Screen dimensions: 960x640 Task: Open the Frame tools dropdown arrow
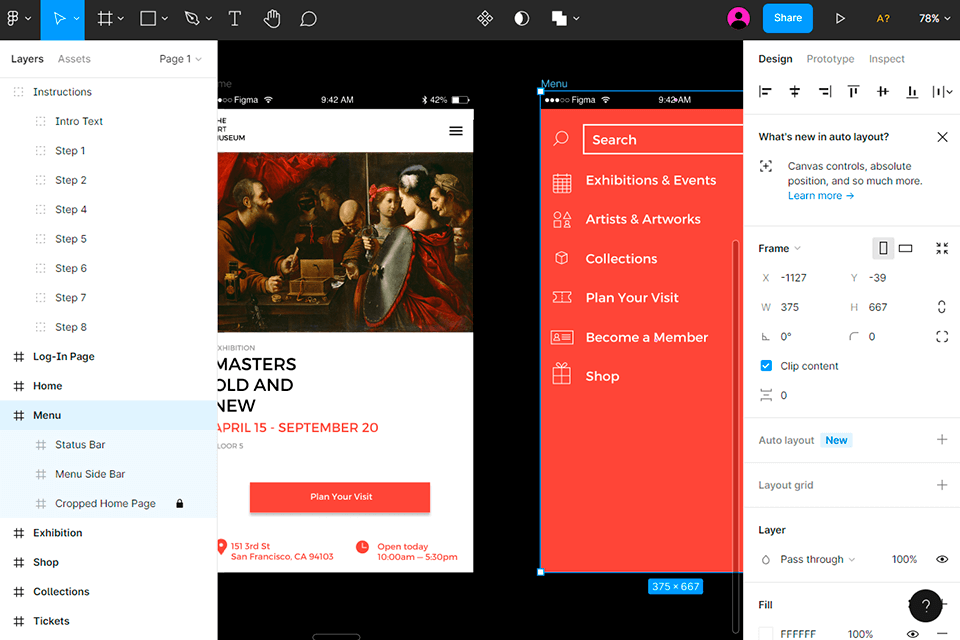(x=121, y=19)
